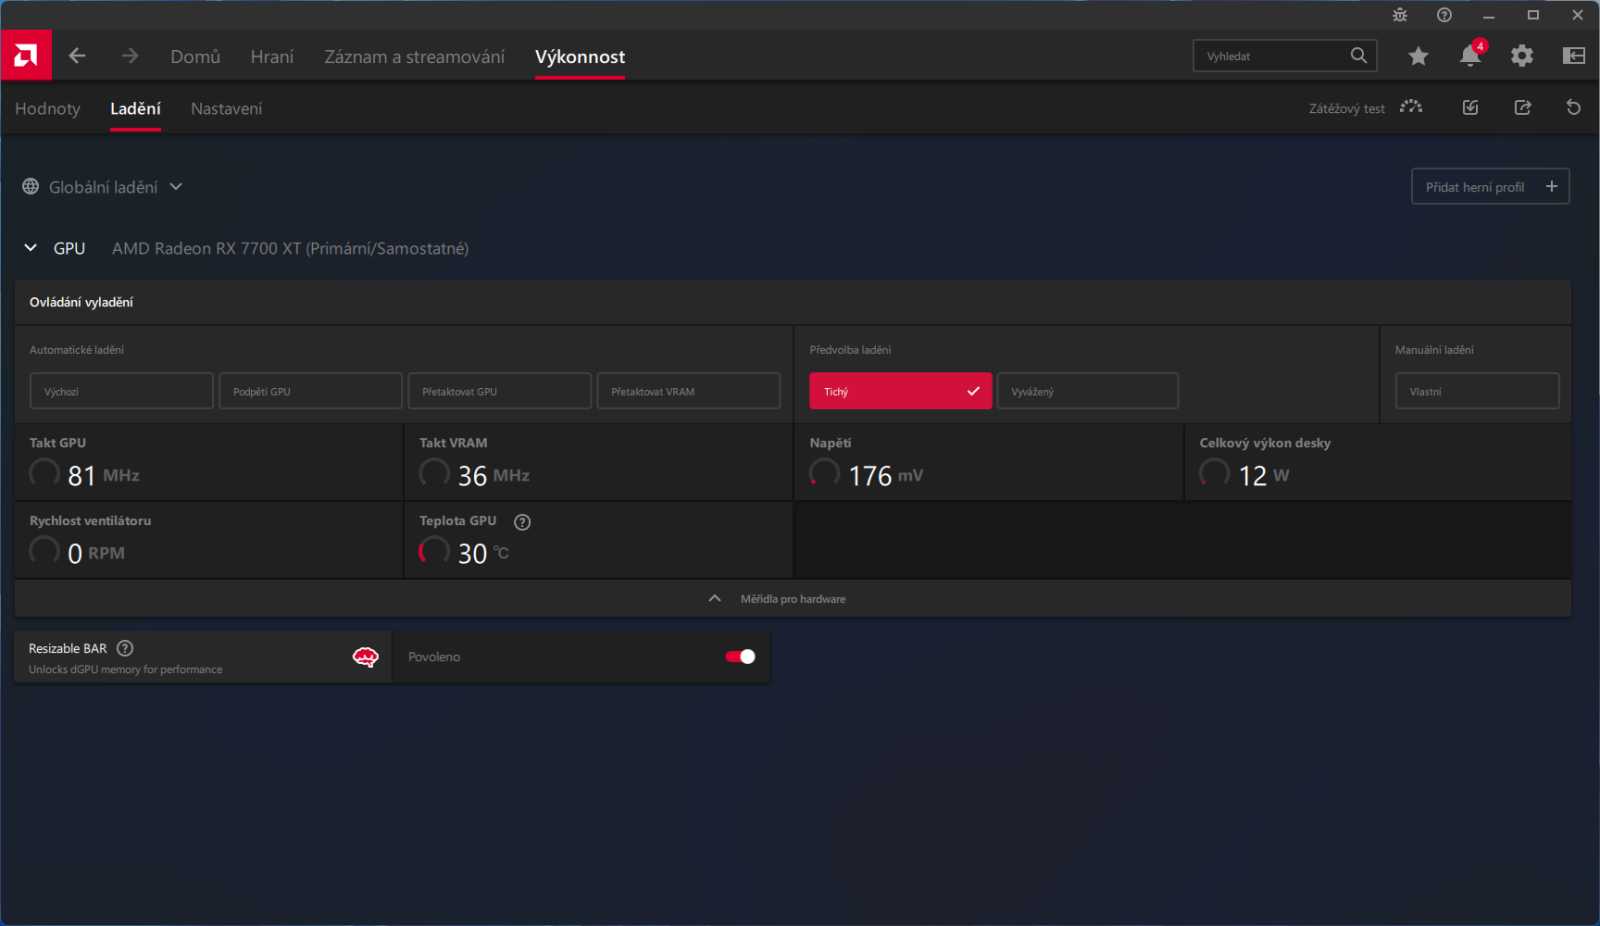
Task: Select Přetaktovat GPU option
Action: (499, 391)
